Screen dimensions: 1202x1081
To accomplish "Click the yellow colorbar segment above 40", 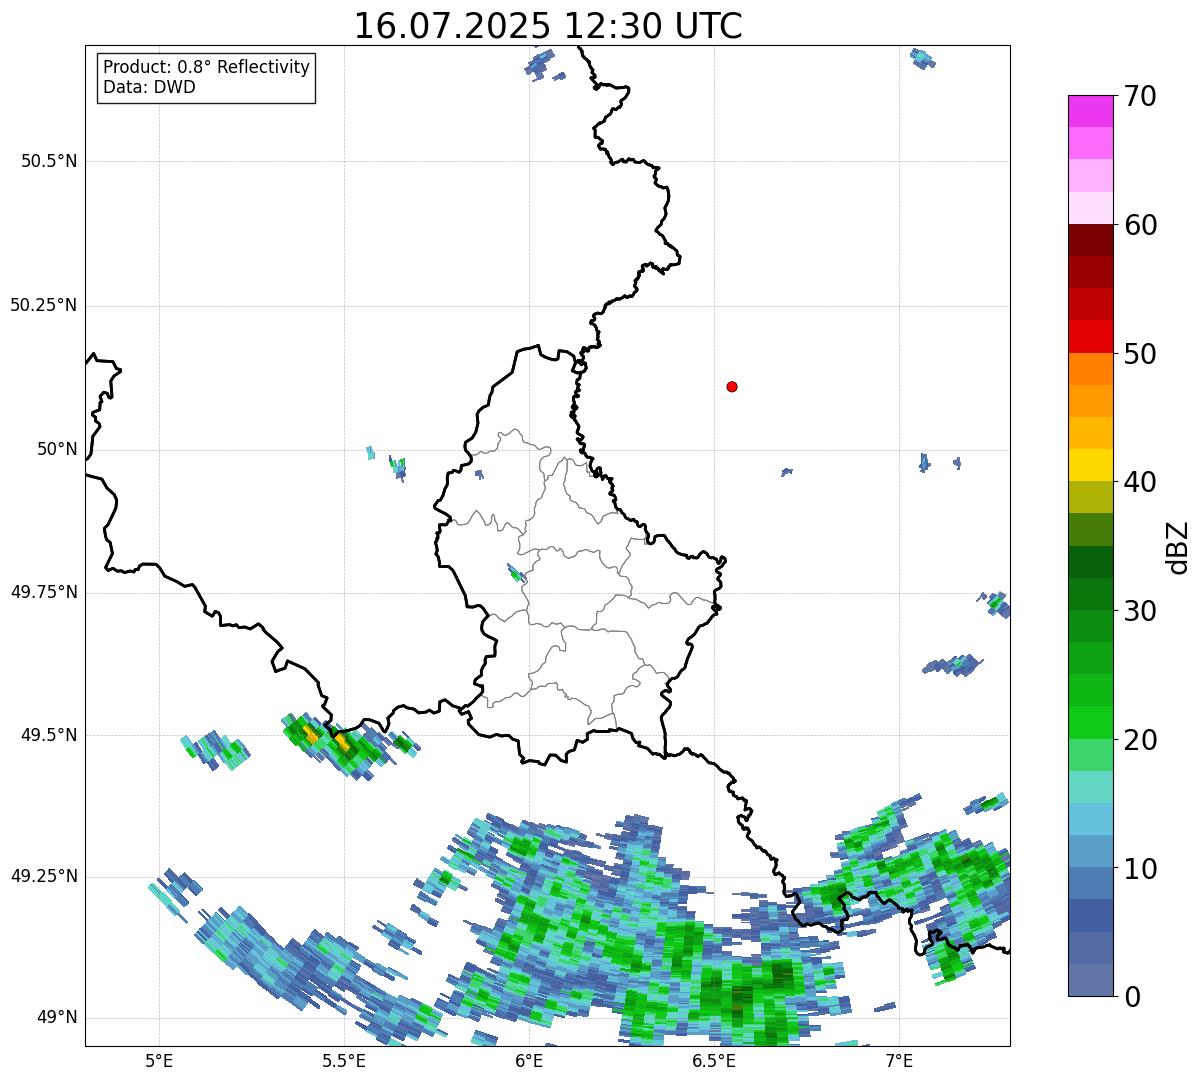I will pos(1090,465).
